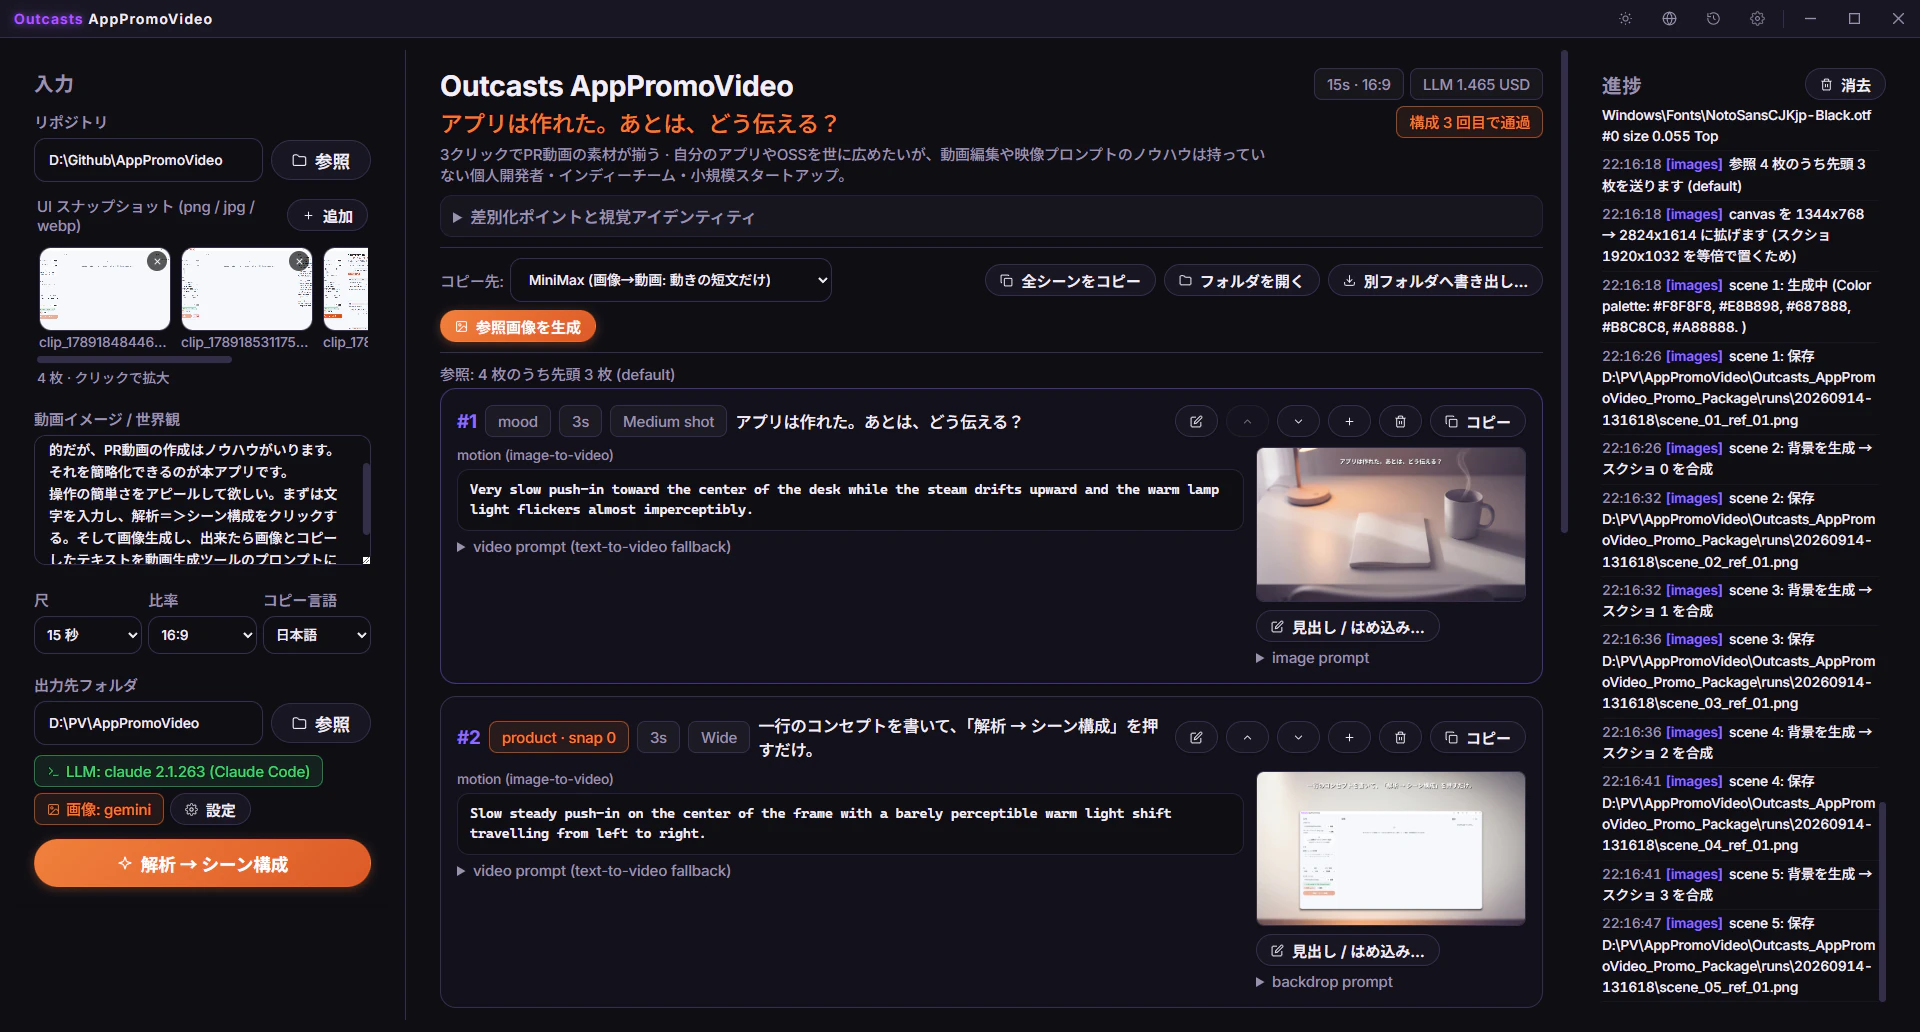This screenshot has width=1920, height=1032.
Task: Click 参照画像を生成 to generate reference images
Action: pyautogui.click(x=518, y=327)
